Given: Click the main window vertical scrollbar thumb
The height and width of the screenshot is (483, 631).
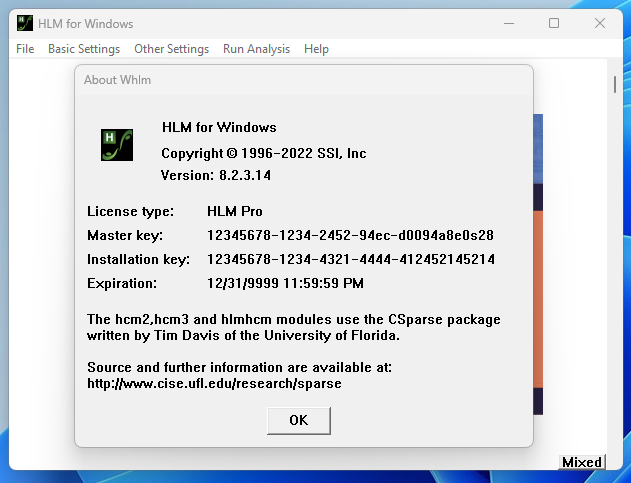Looking at the screenshot, I should (x=615, y=85).
